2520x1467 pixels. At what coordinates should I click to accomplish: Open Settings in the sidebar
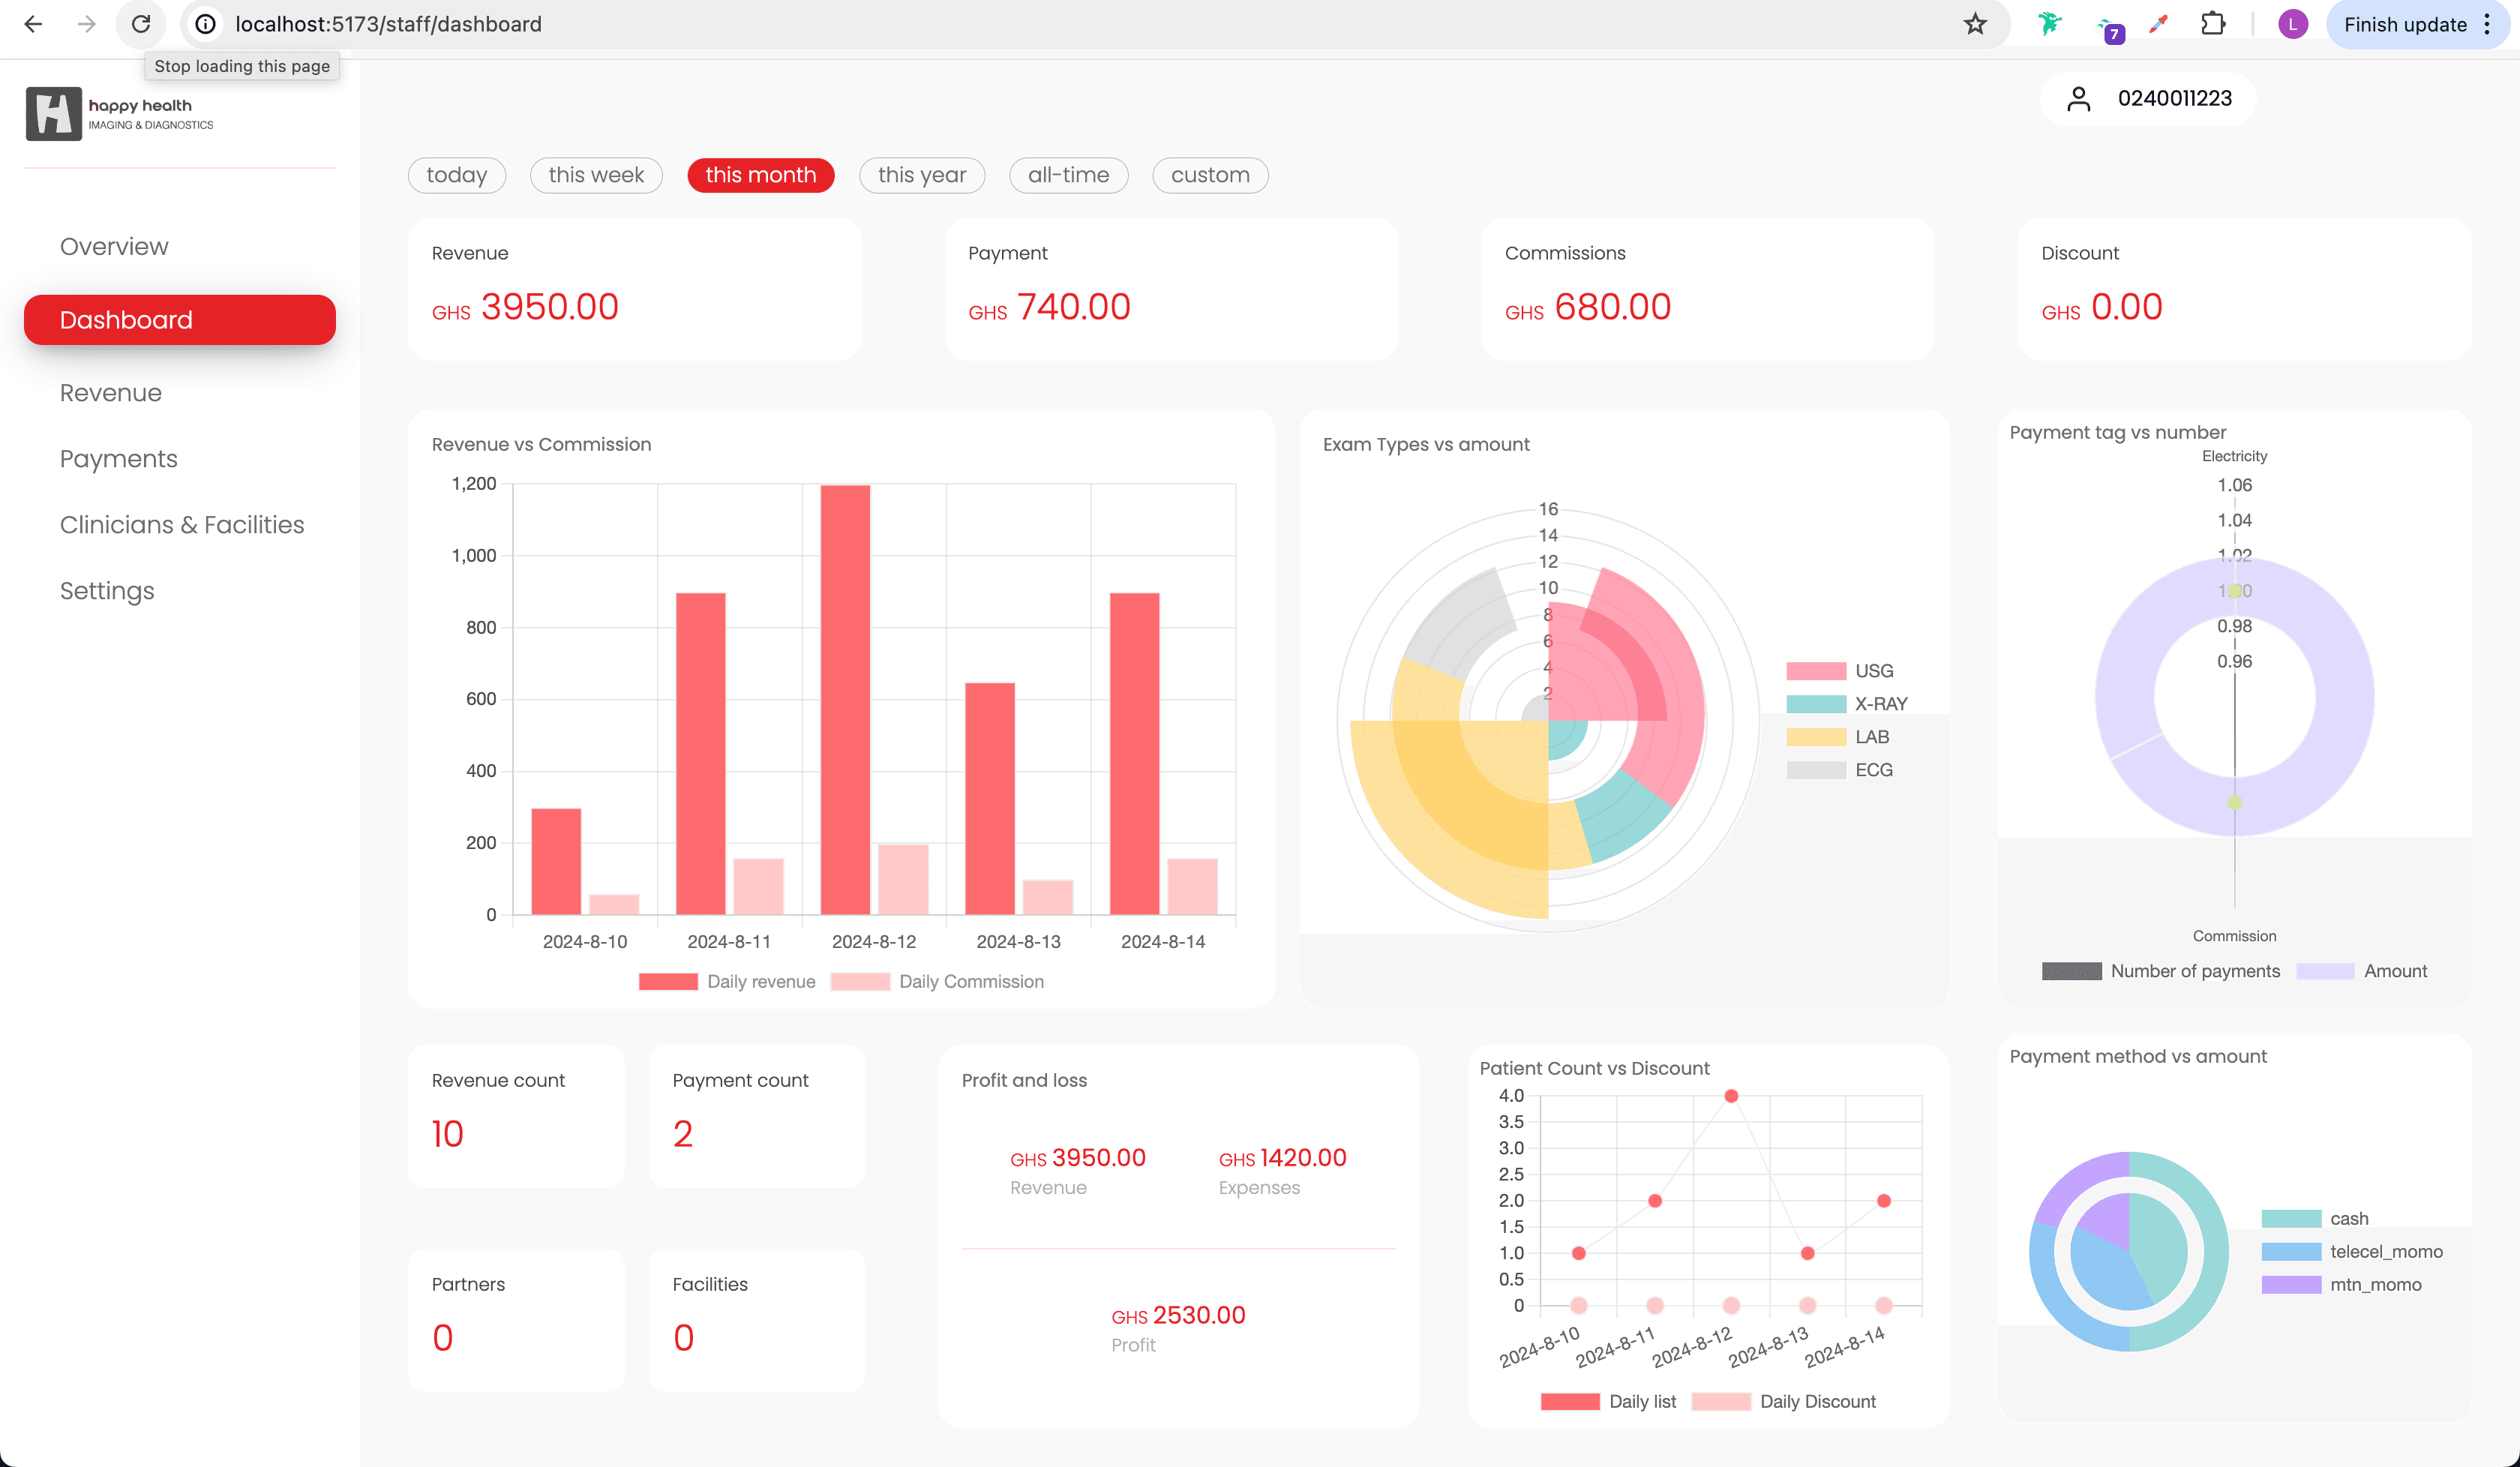tap(107, 591)
